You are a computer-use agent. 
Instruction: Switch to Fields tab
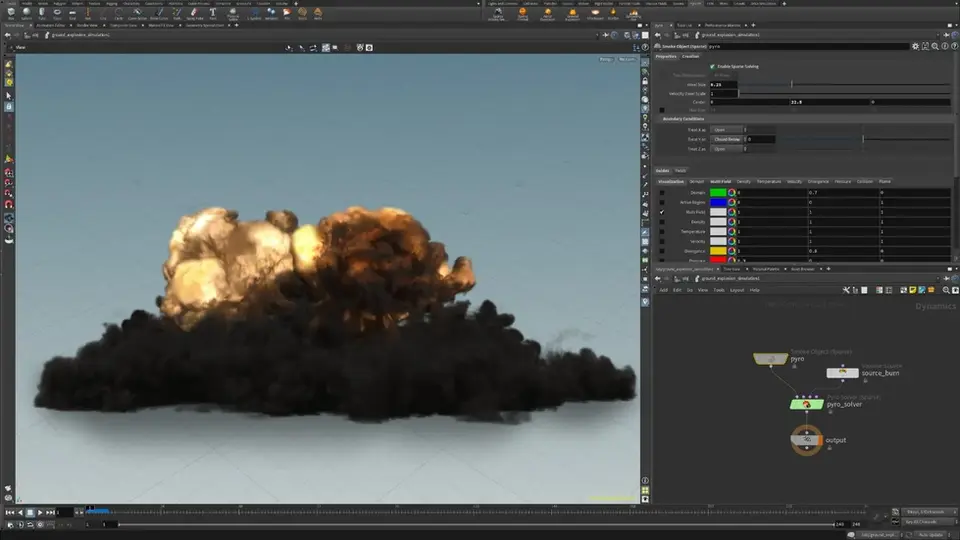pos(680,171)
